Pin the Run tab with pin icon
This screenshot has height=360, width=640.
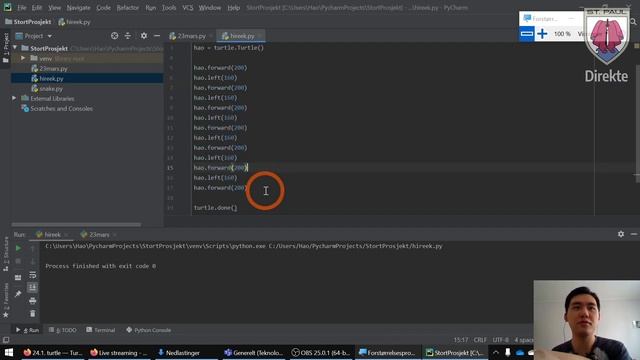click(x=18, y=294)
